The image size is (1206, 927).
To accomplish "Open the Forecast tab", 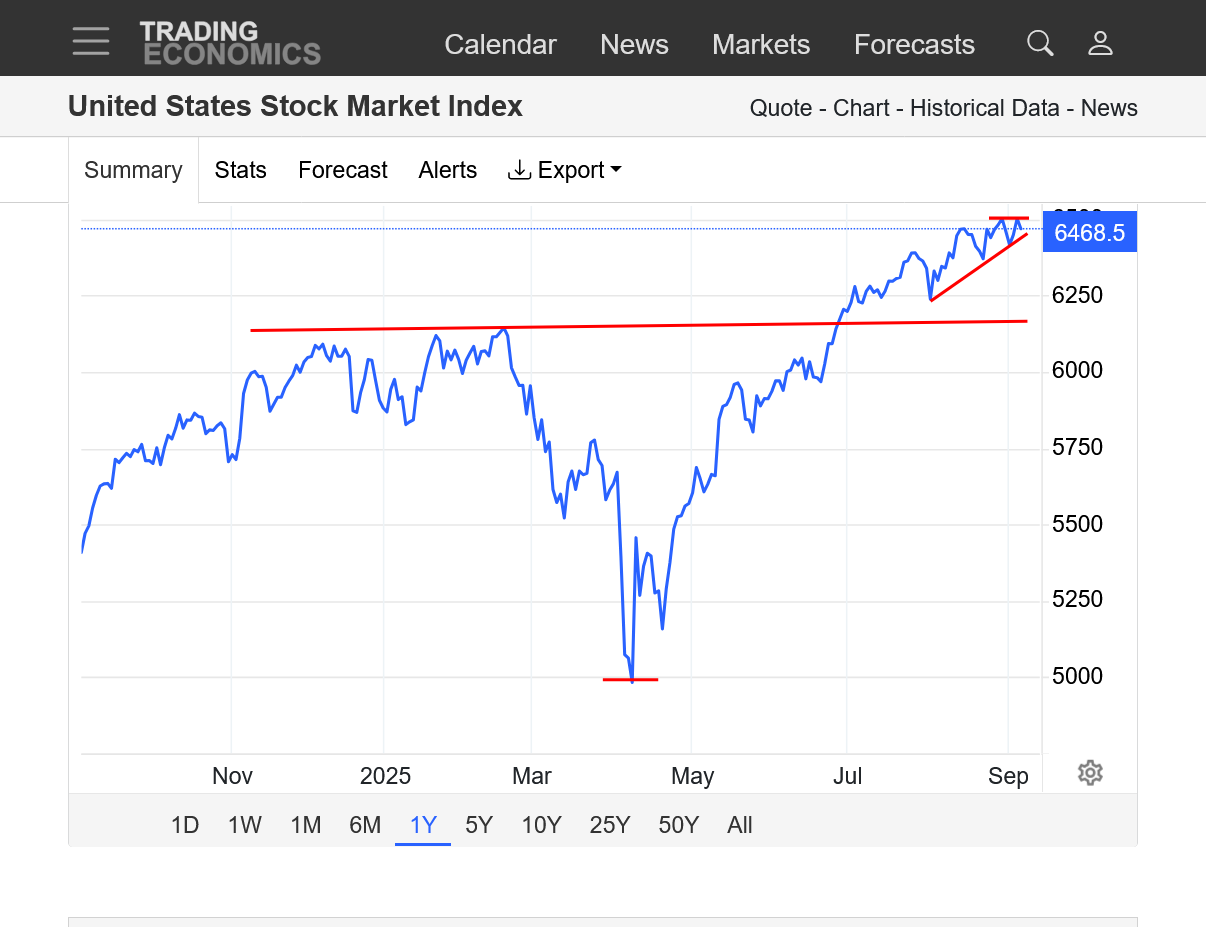I will (x=342, y=170).
